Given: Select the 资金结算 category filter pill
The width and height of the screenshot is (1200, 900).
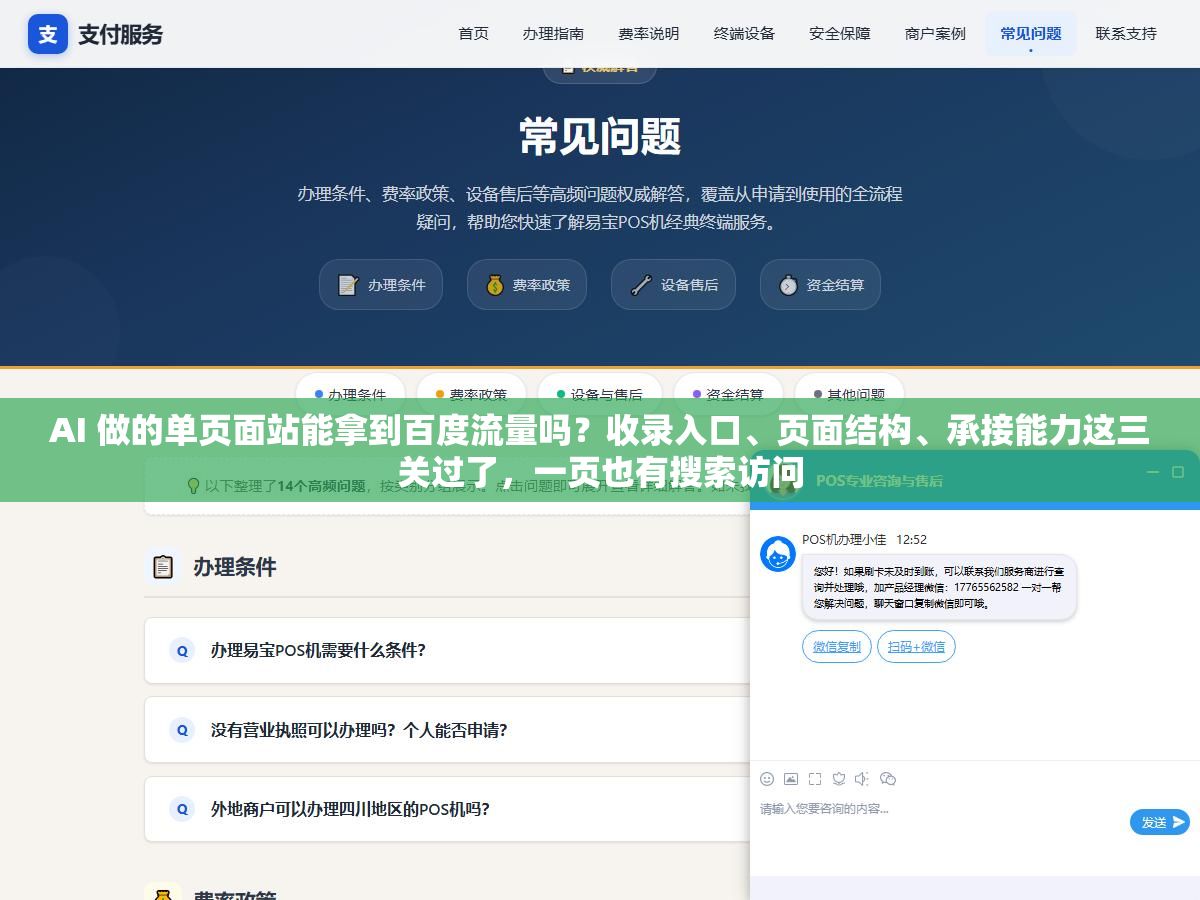Looking at the screenshot, I should [729, 394].
